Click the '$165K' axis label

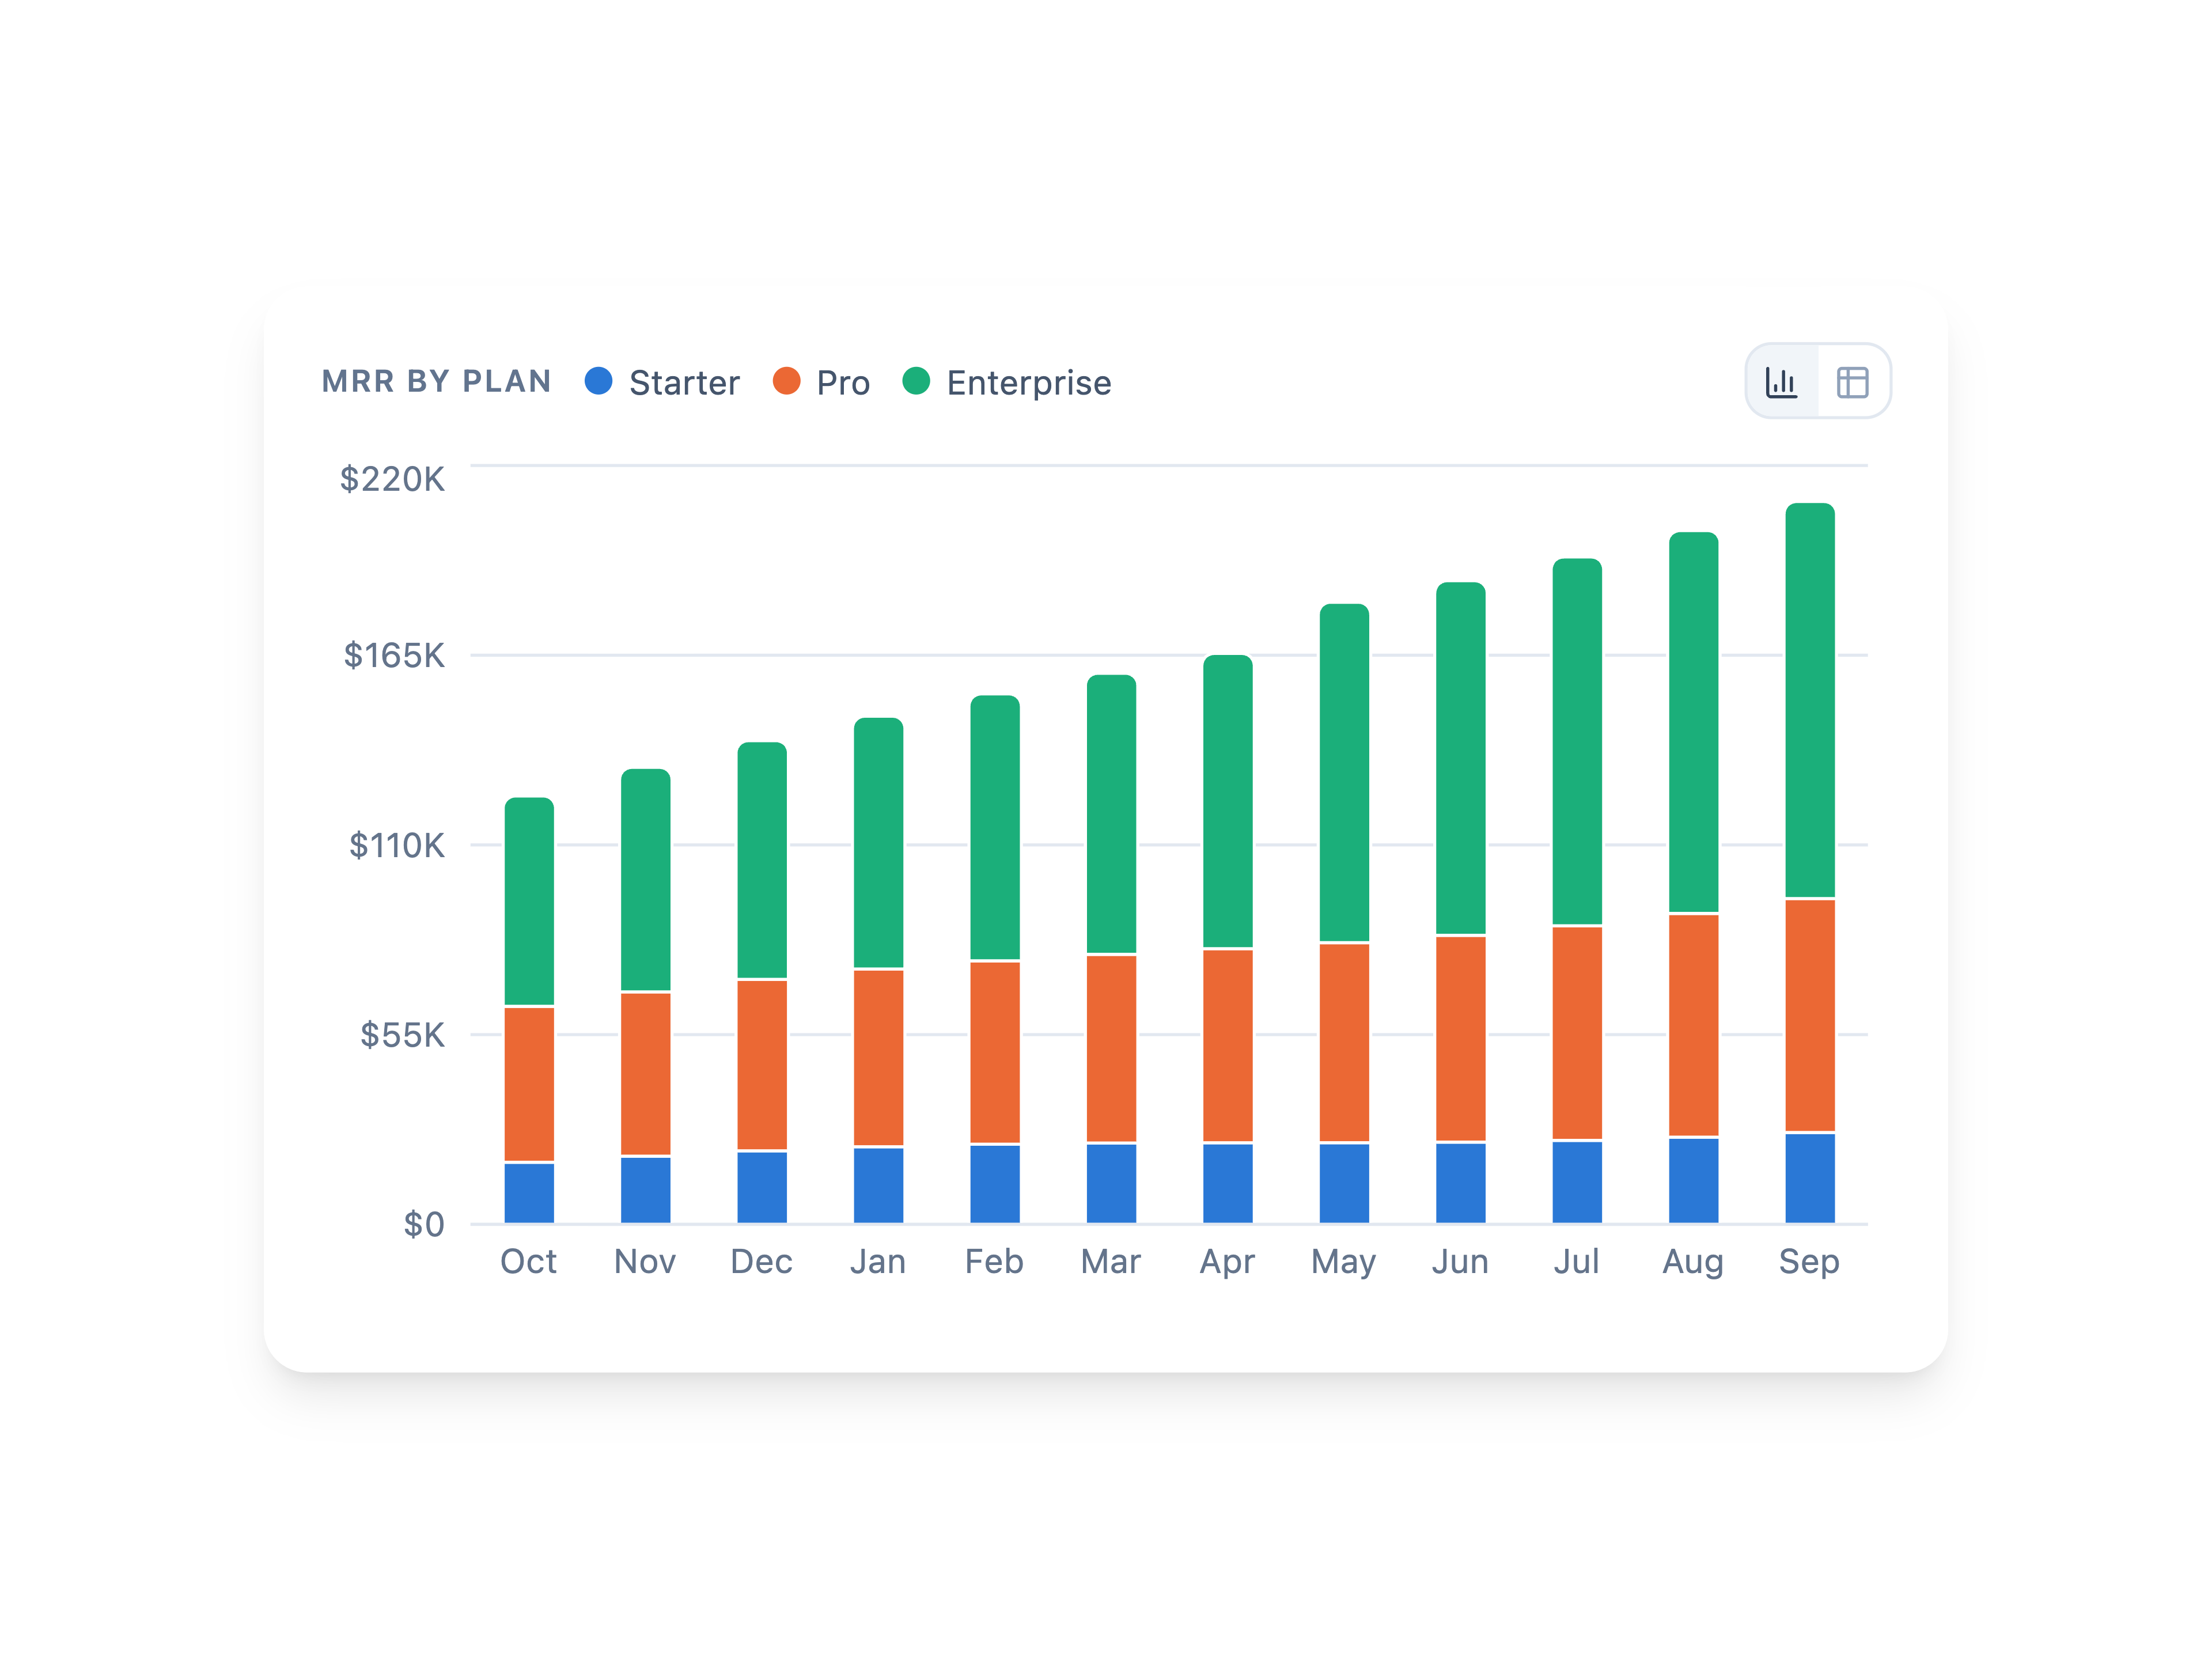pyautogui.click(x=394, y=655)
